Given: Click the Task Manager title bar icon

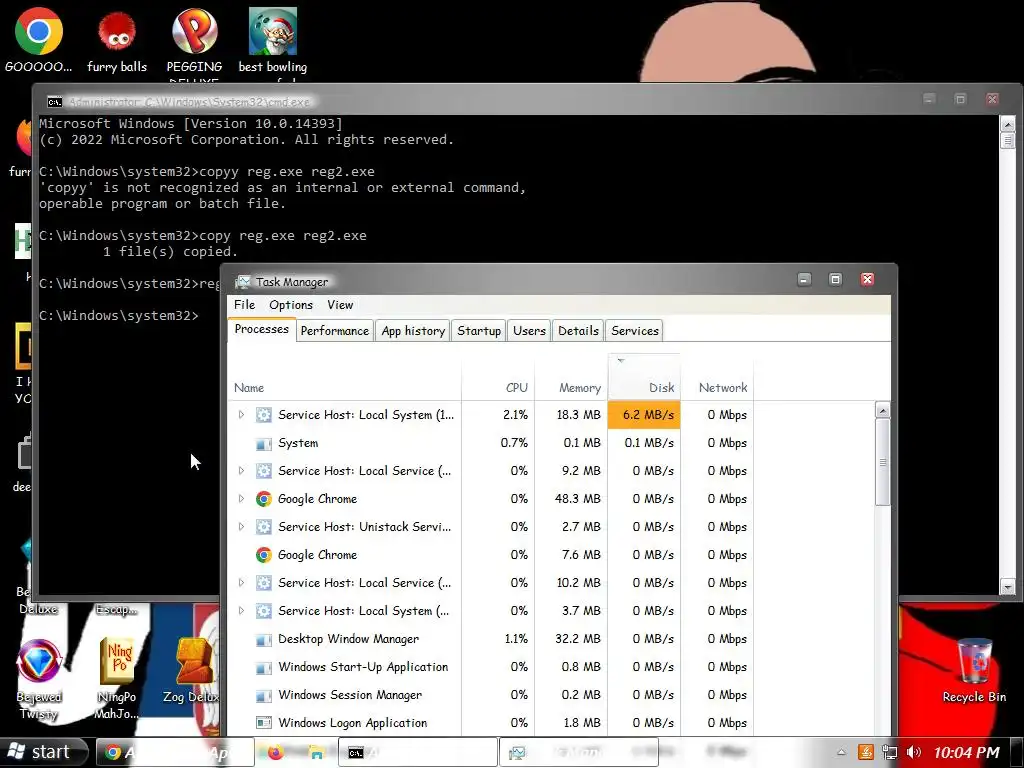Looking at the screenshot, I should click(243, 282).
